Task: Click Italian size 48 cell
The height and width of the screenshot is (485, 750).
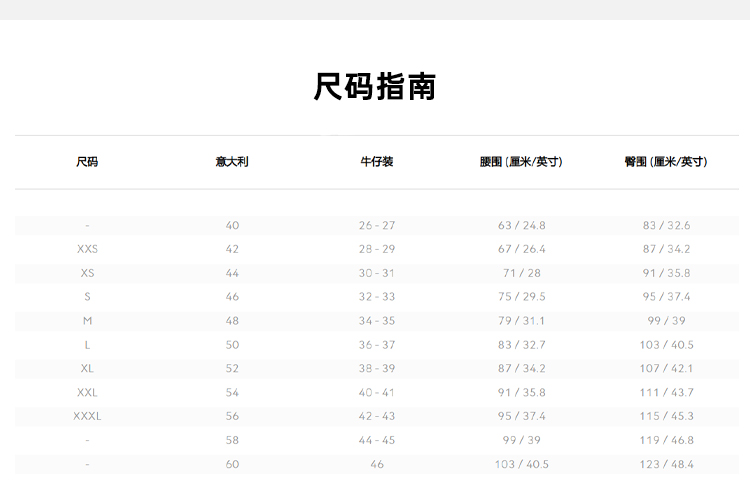Action: [232, 321]
